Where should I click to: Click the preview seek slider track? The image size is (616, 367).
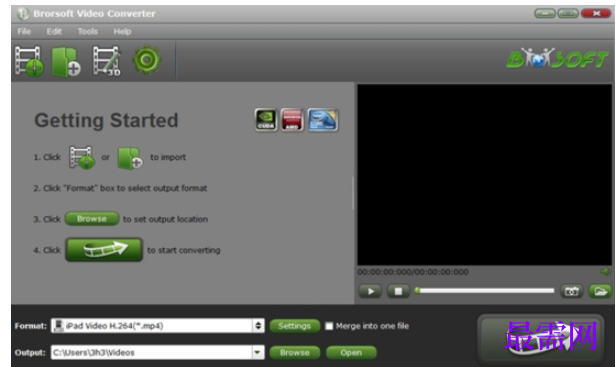(485, 291)
